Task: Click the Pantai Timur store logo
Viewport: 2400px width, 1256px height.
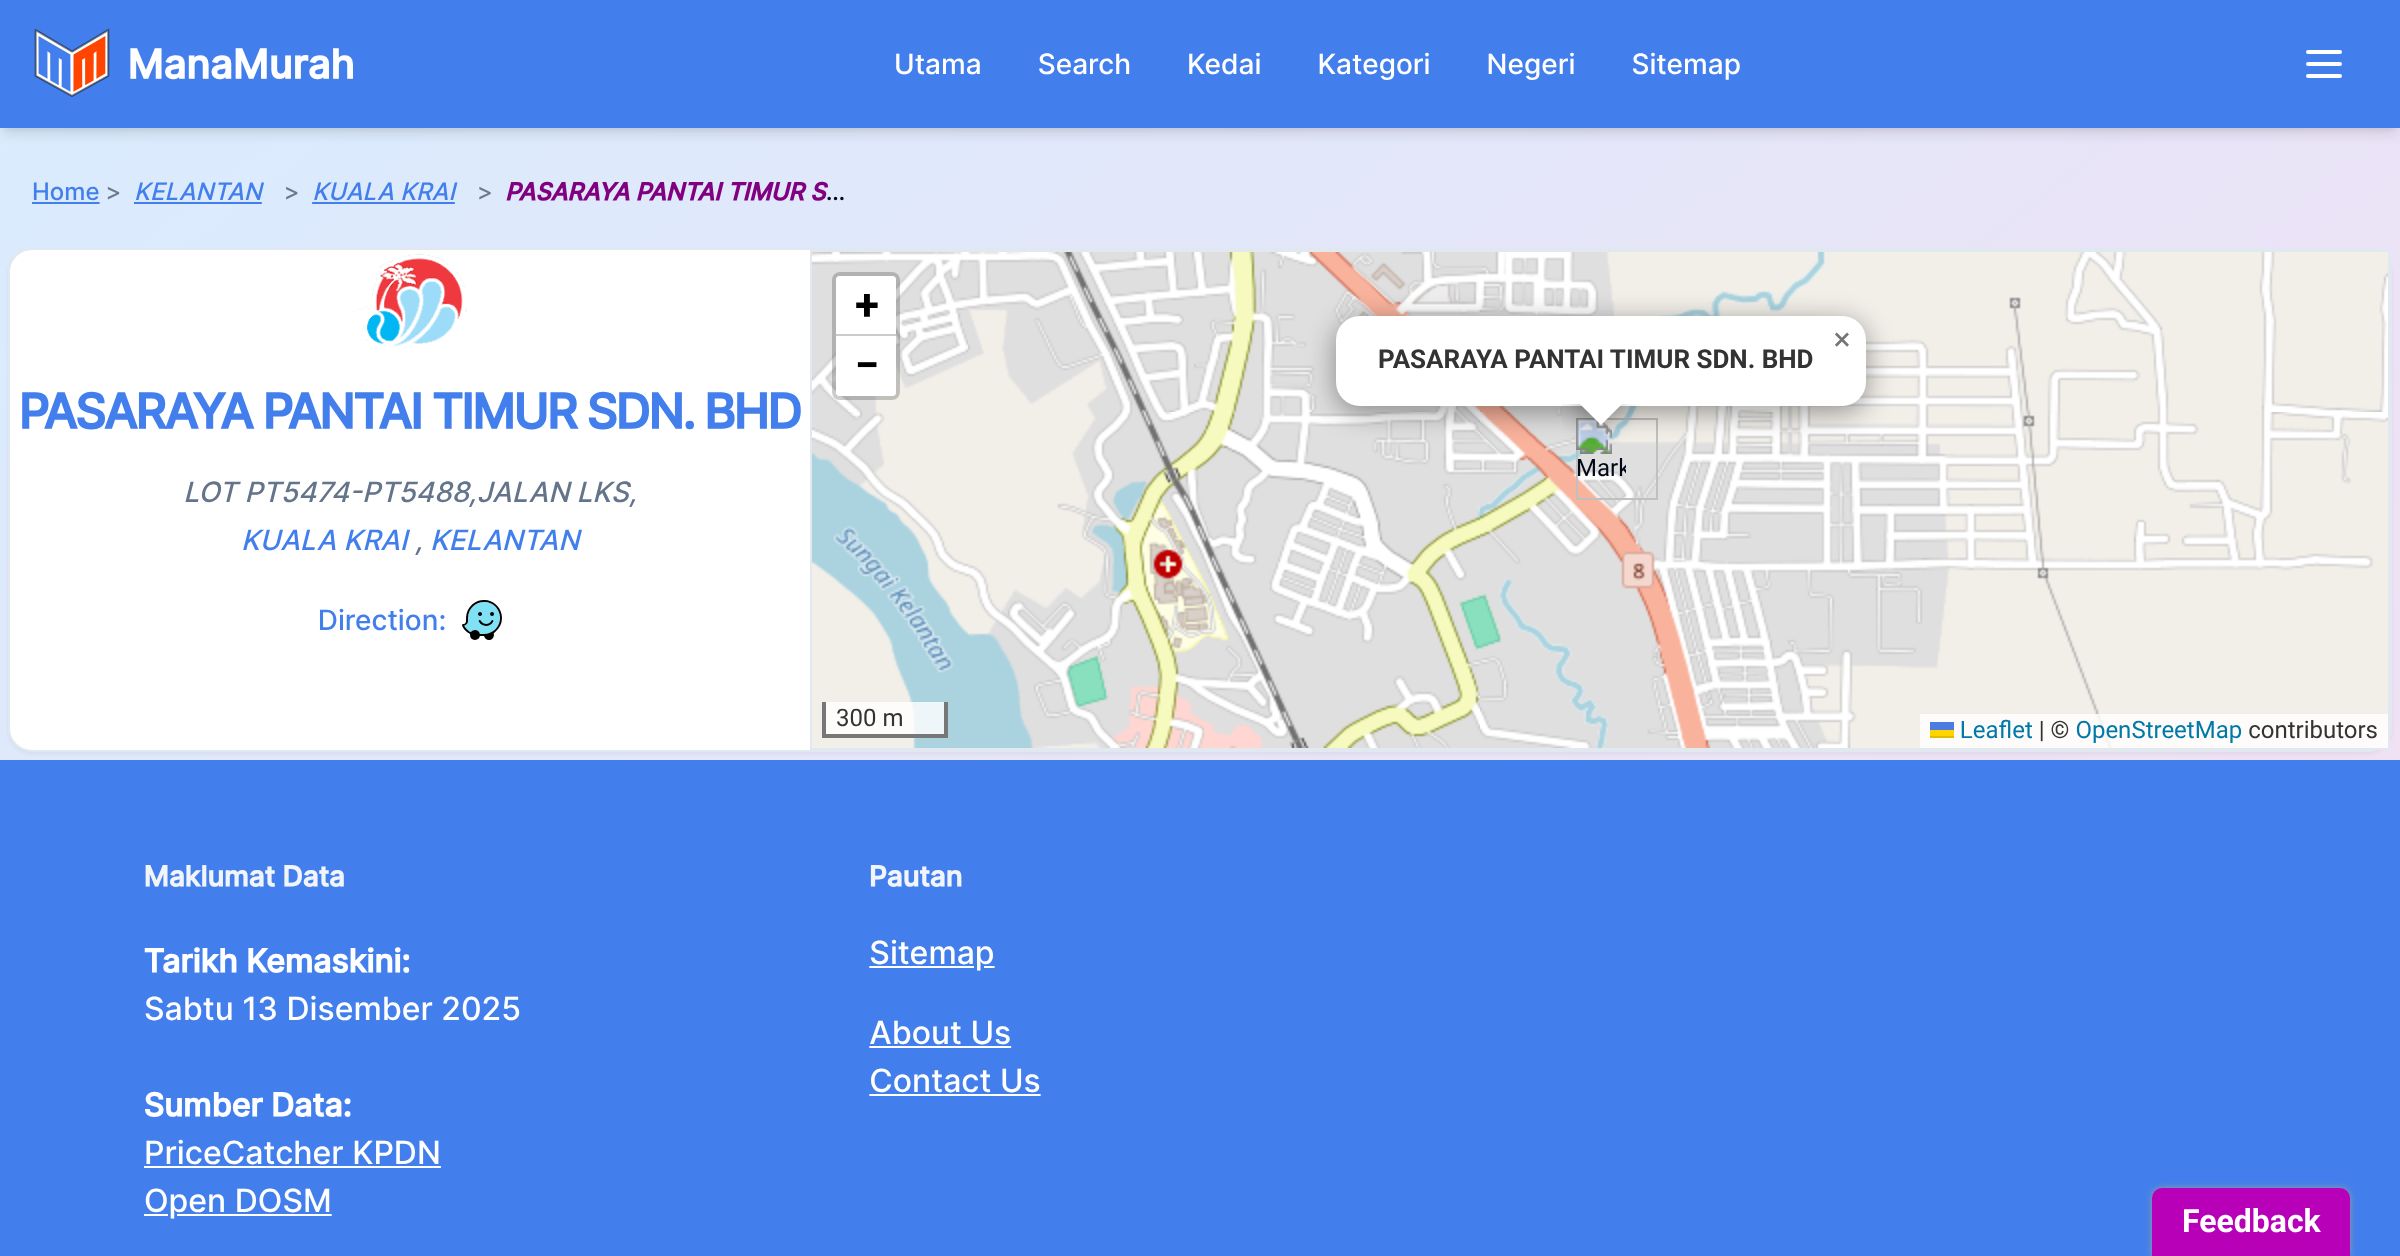Action: tap(414, 302)
